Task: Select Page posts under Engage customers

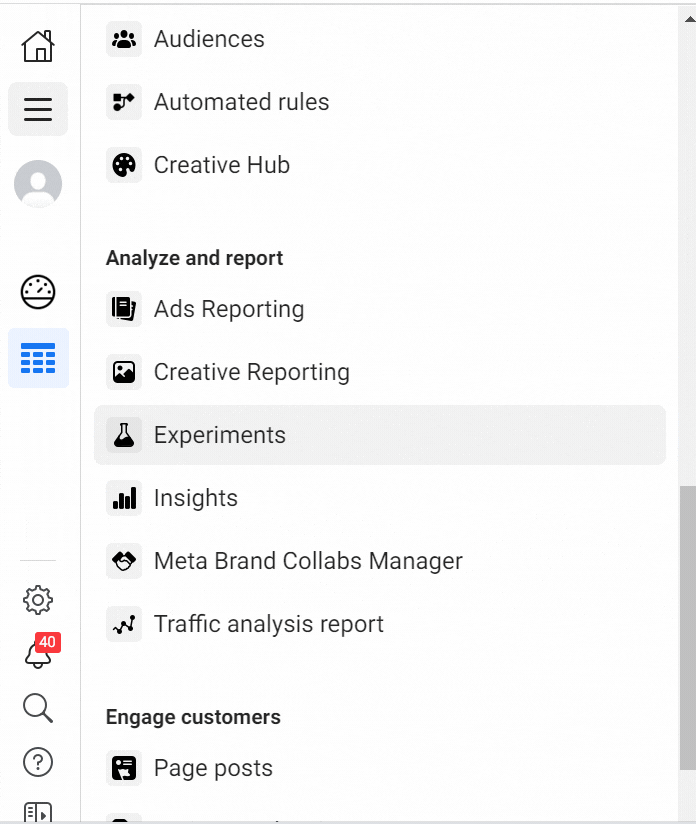Action: [x=213, y=768]
